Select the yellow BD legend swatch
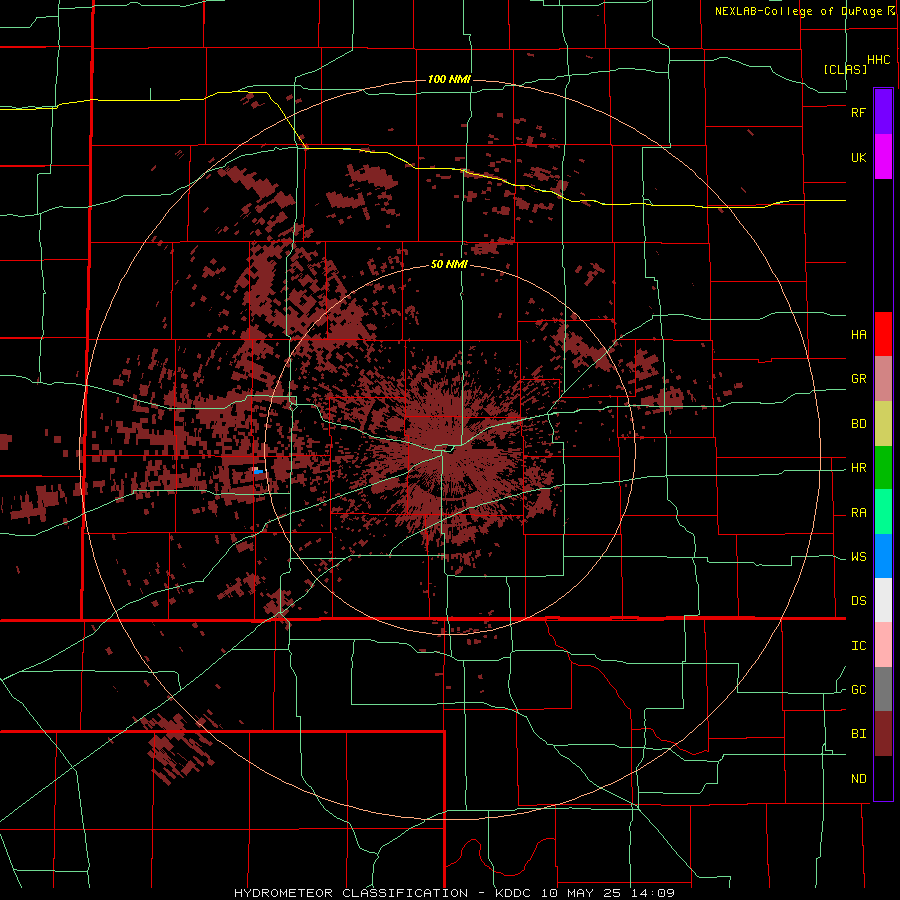Image resolution: width=900 pixels, height=900 pixels. [x=883, y=424]
